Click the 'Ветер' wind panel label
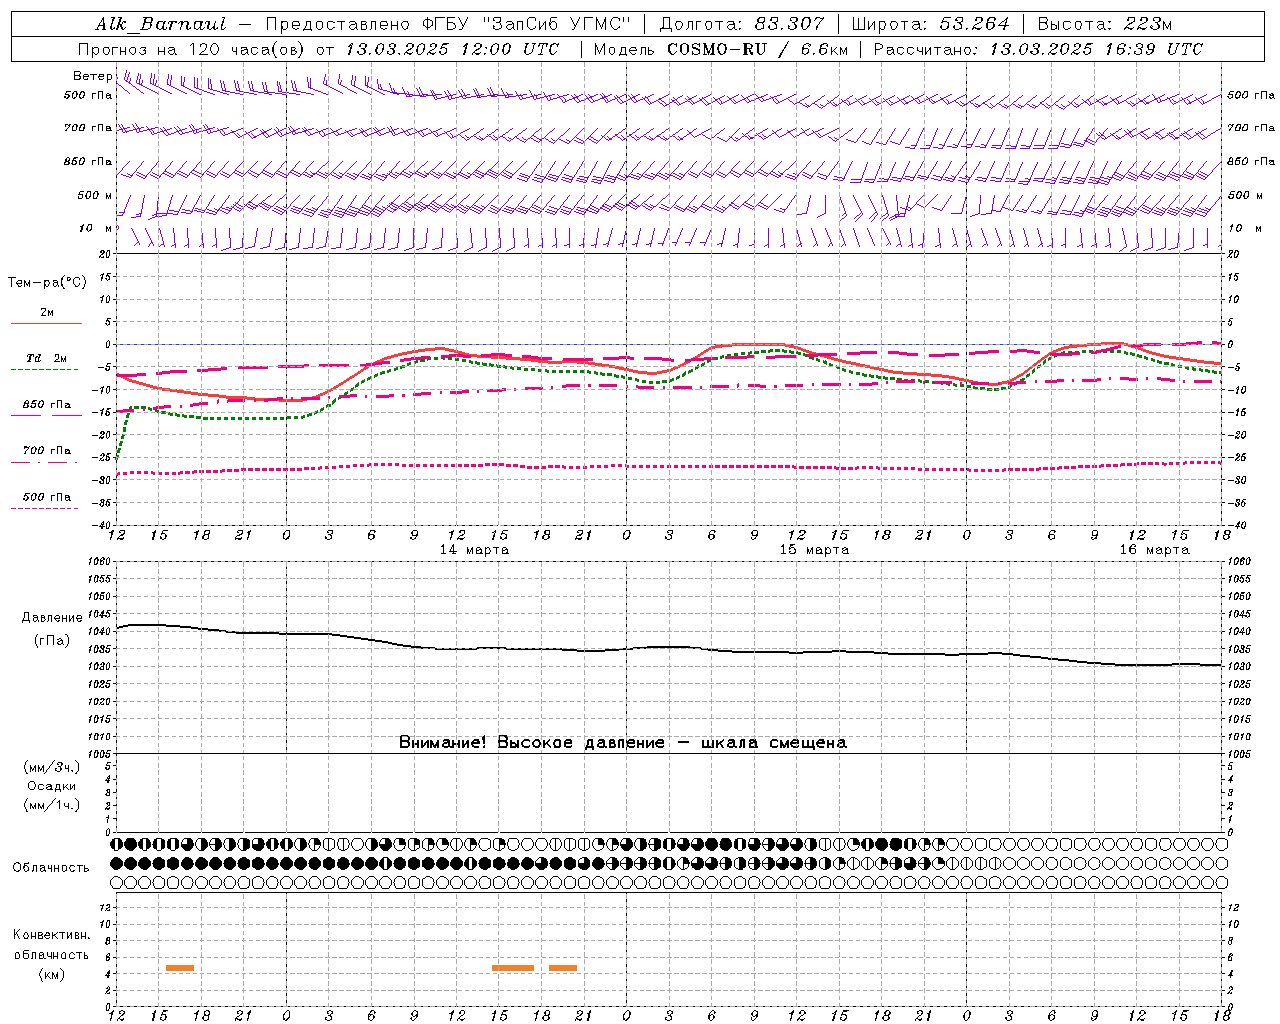Image resolution: width=1280 pixels, height=1024 pixels. tap(92, 76)
